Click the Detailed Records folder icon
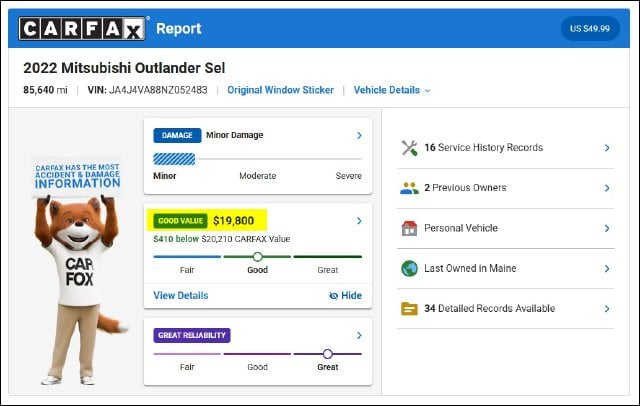640x406 pixels. pyautogui.click(x=409, y=308)
